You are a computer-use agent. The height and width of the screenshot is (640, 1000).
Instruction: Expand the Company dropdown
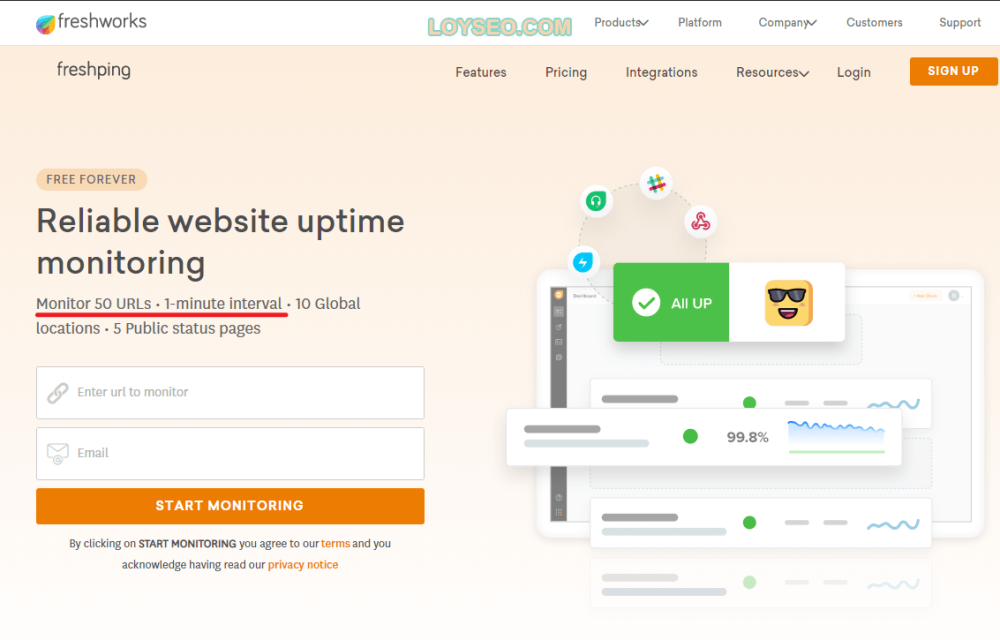click(x=787, y=22)
